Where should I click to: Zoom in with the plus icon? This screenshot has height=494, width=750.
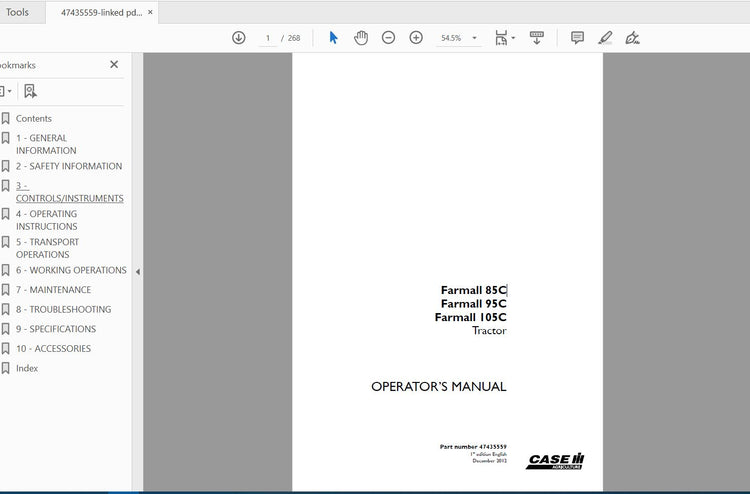pyautogui.click(x=416, y=38)
